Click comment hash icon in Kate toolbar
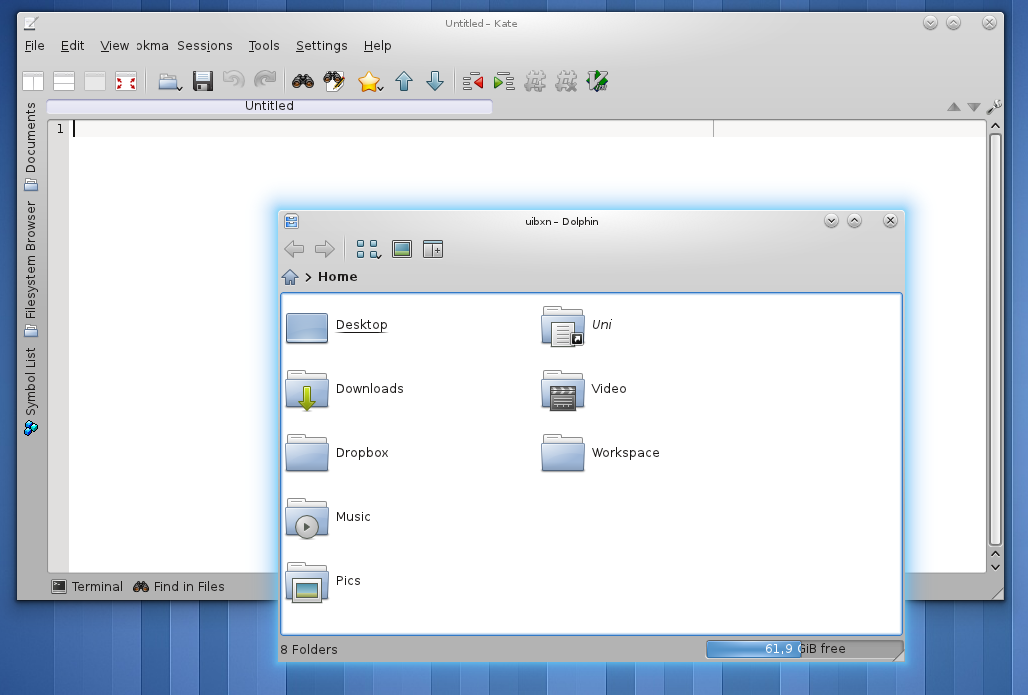Image resolution: width=1028 pixels, height=695 pixels. (535, 81)
